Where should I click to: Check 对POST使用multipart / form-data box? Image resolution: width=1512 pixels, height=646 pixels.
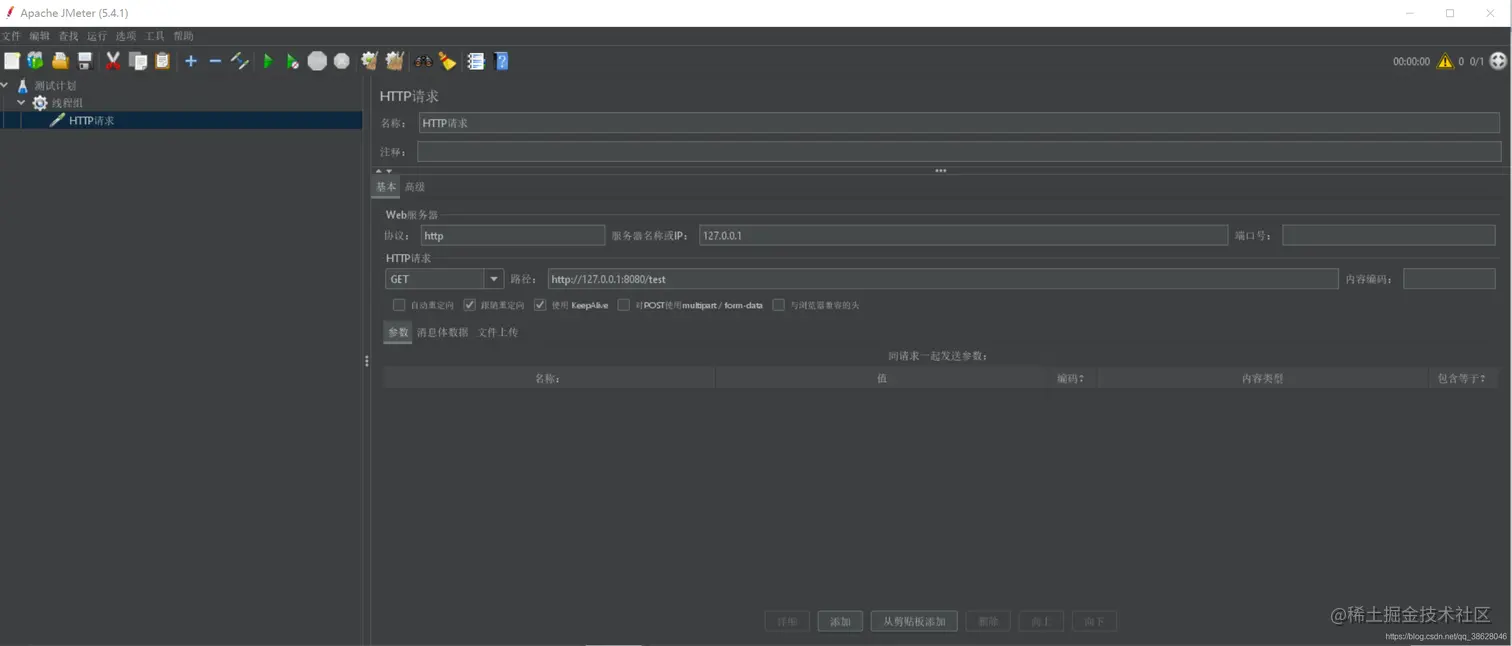coord(624,305)
